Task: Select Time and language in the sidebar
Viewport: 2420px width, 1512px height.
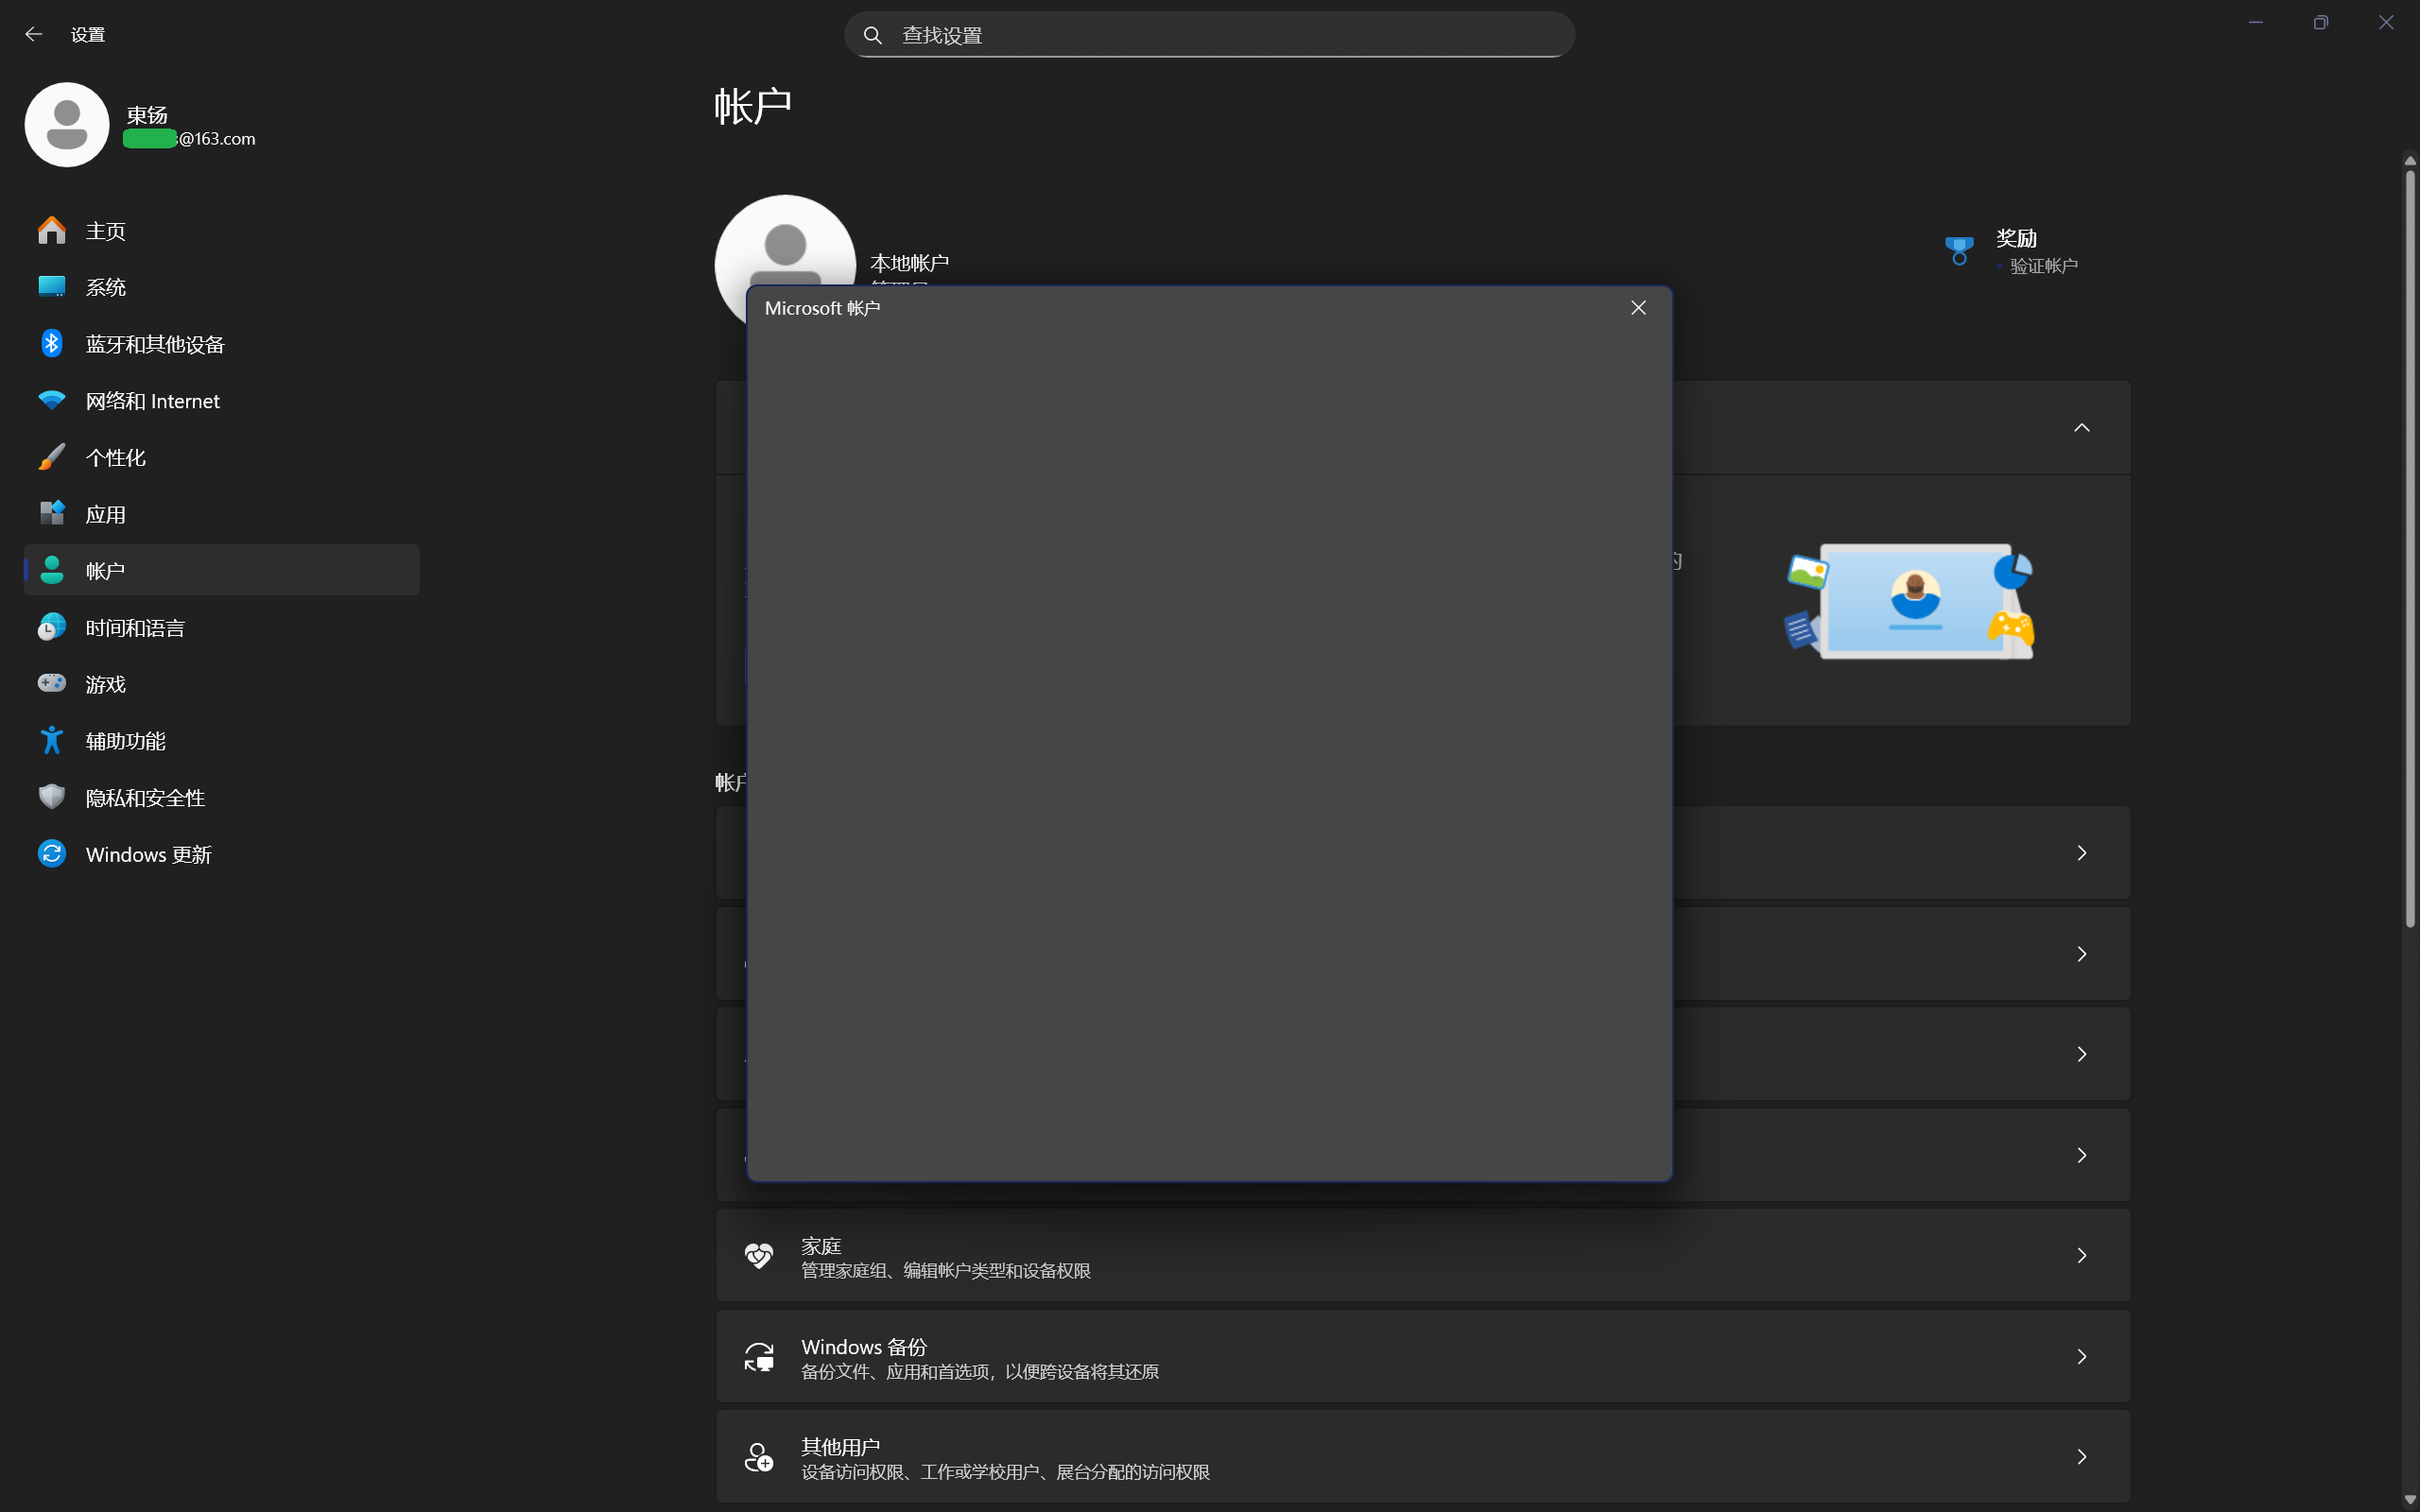Action: coord(134,628)
